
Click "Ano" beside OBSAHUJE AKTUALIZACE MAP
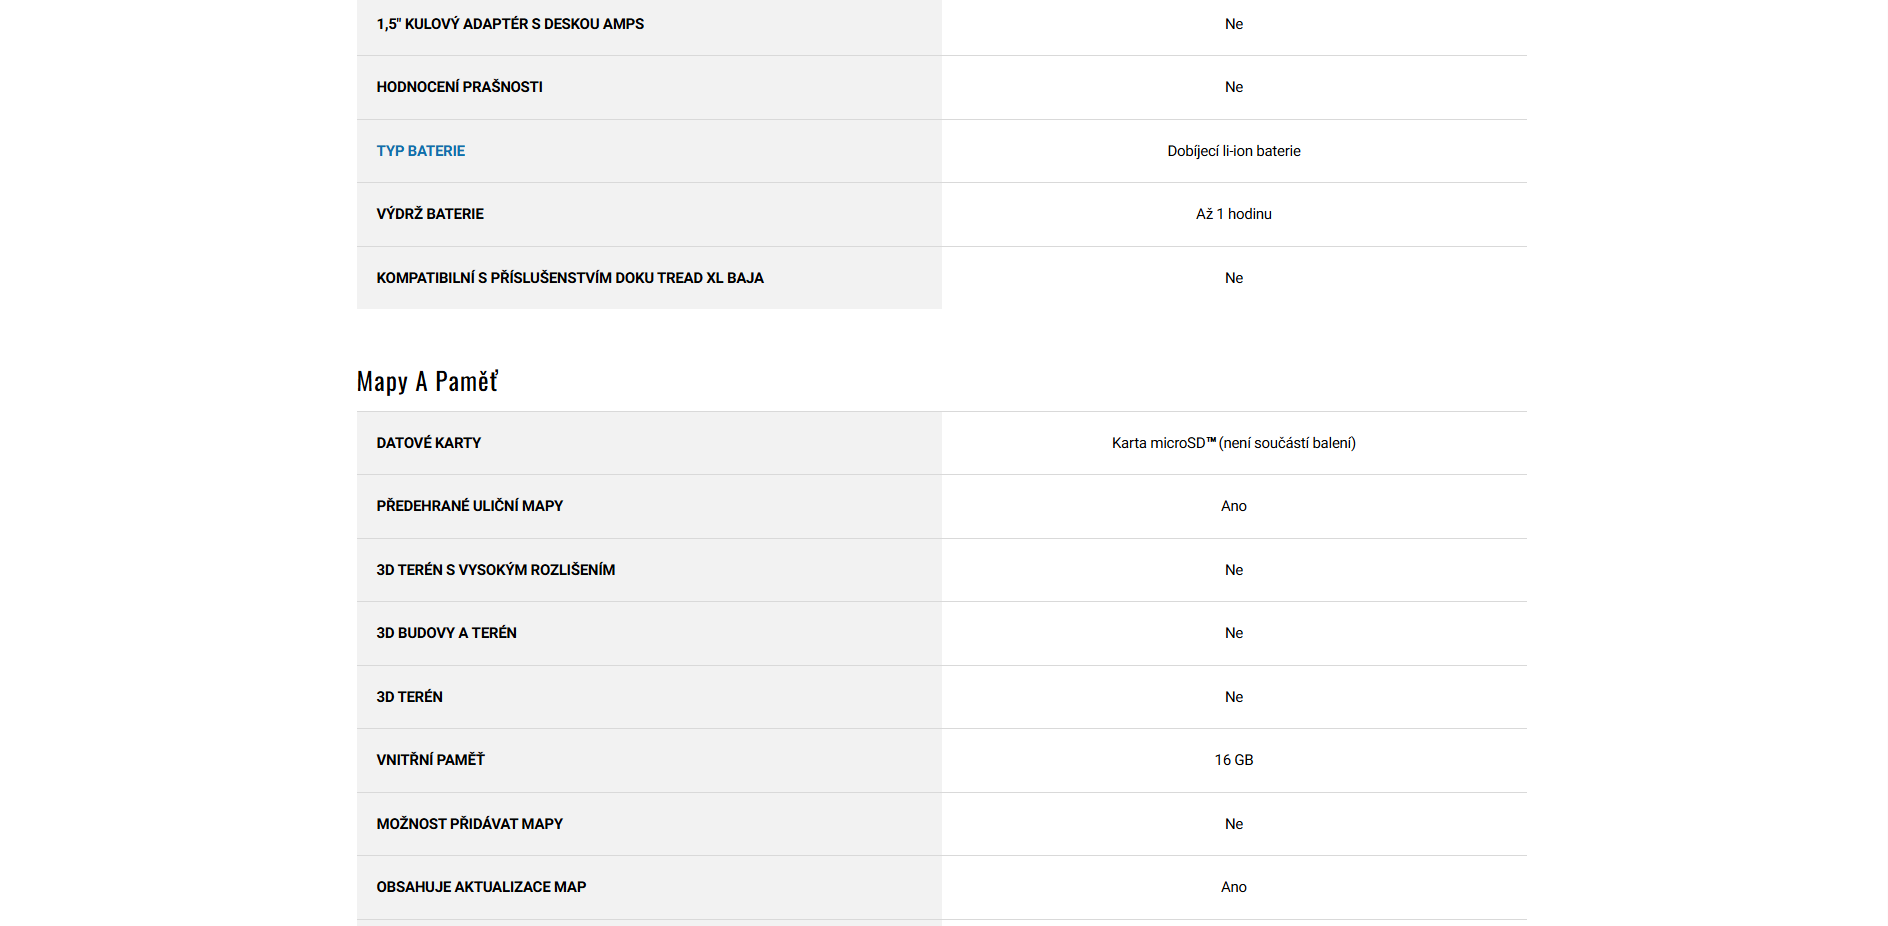click(x=1233, y=887)
